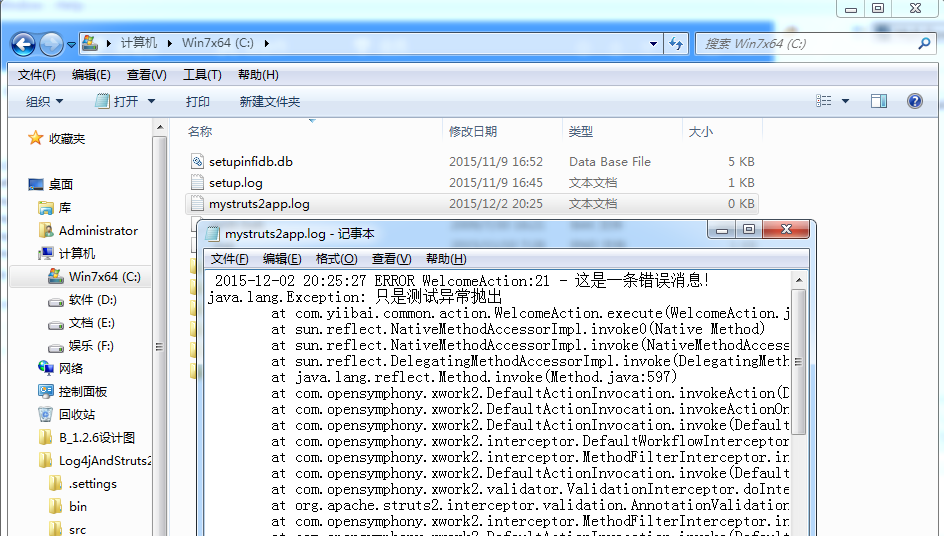Select the Control Panel (控制面板) item

82,391
